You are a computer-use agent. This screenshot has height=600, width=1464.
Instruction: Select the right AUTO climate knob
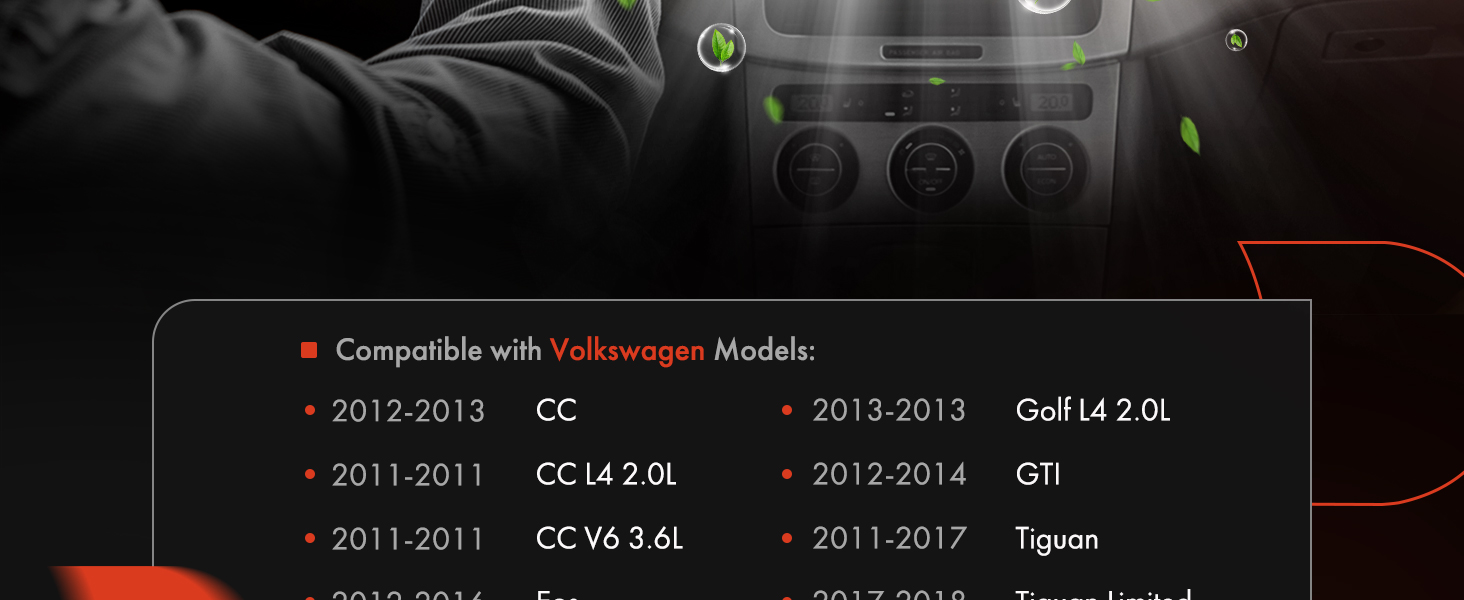(x=1045, y=166)
